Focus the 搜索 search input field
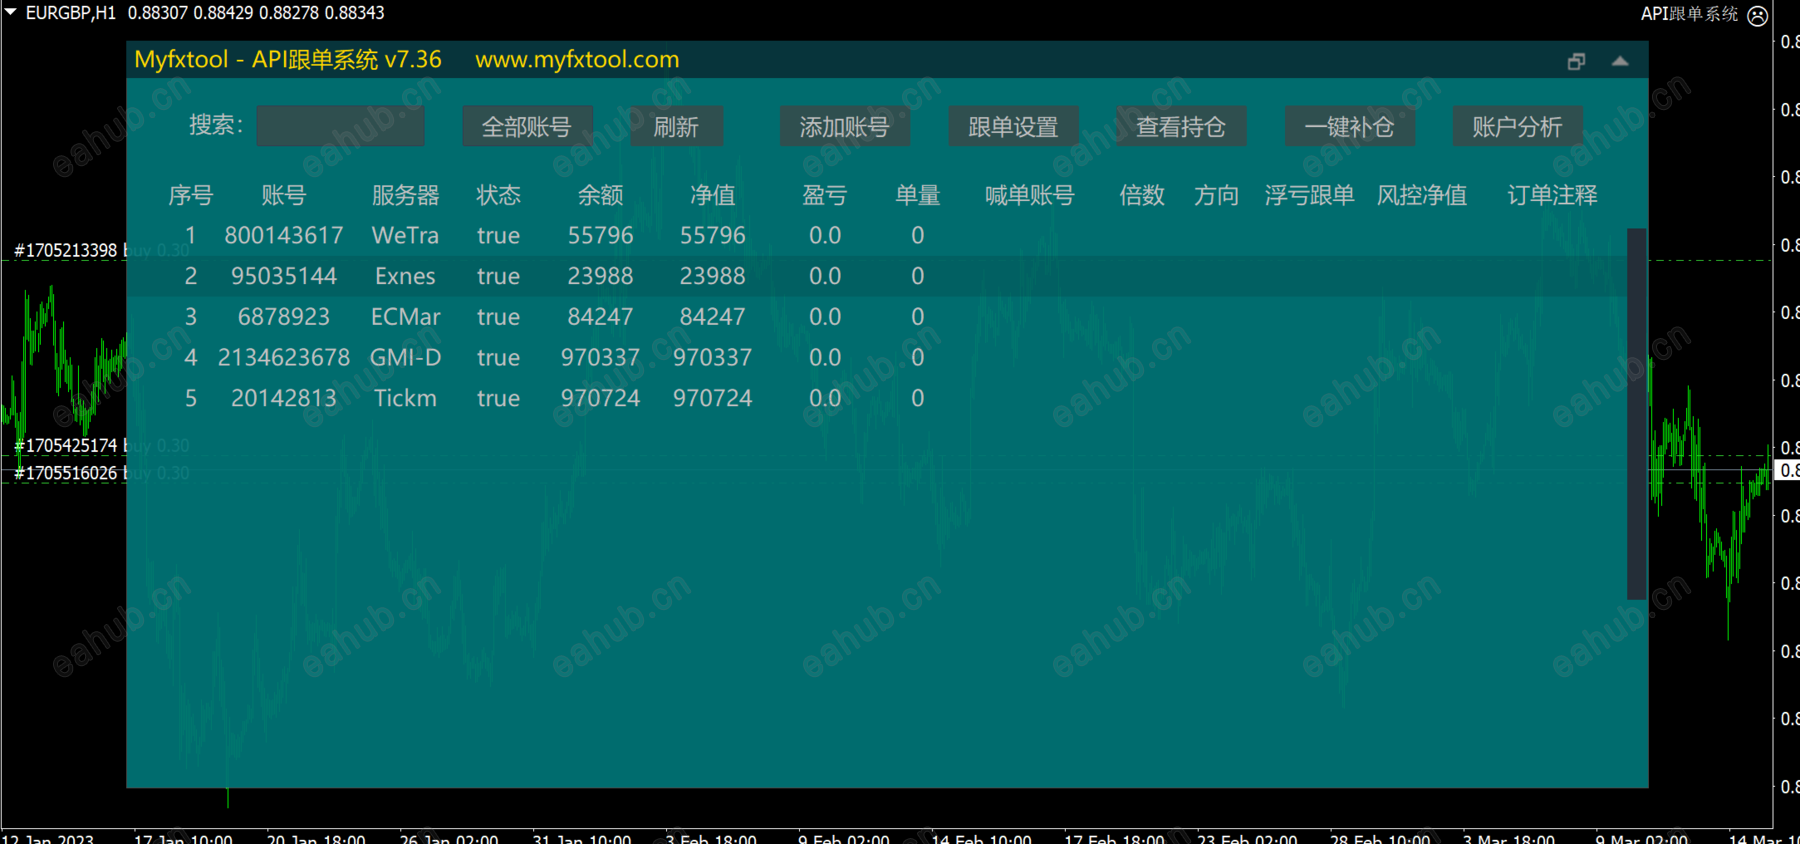 click(340, 126)
